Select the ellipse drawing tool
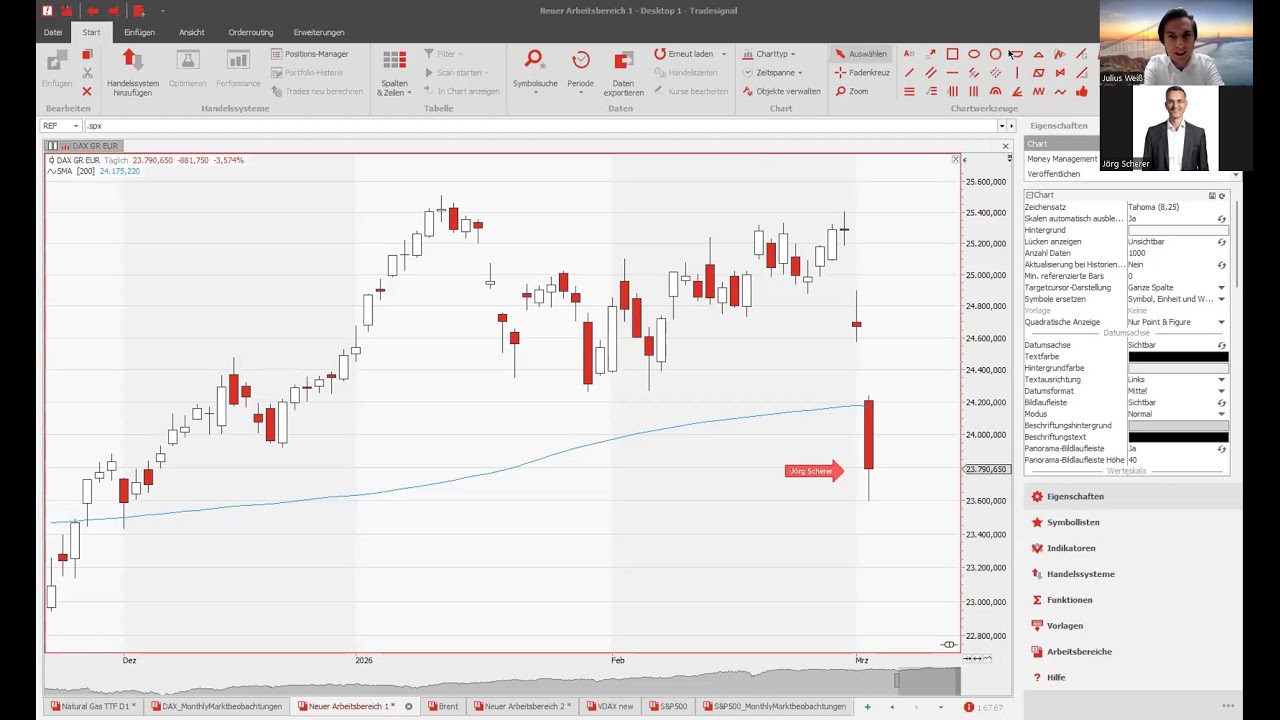 pos(973,54)
